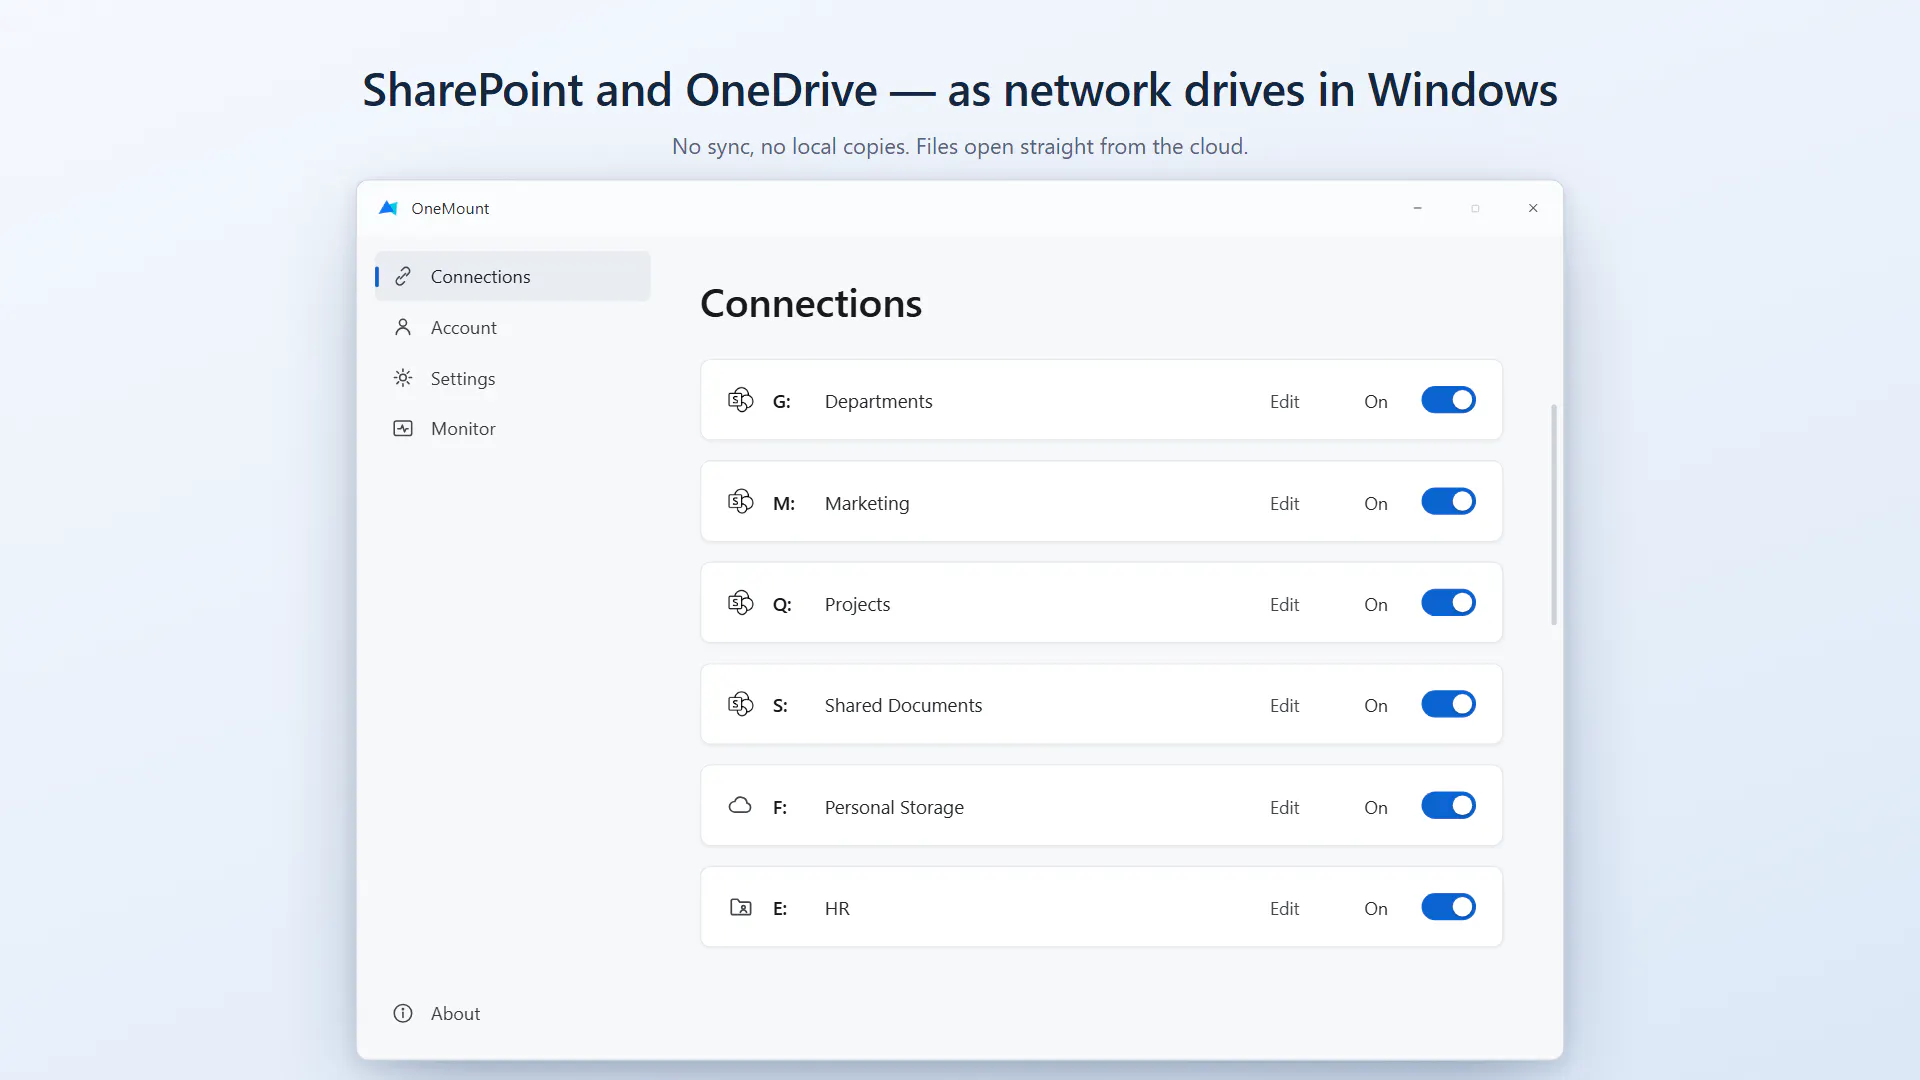1920x1080 pixels.
Task: Click the F: drive letter label
Action: coord(780,807)
